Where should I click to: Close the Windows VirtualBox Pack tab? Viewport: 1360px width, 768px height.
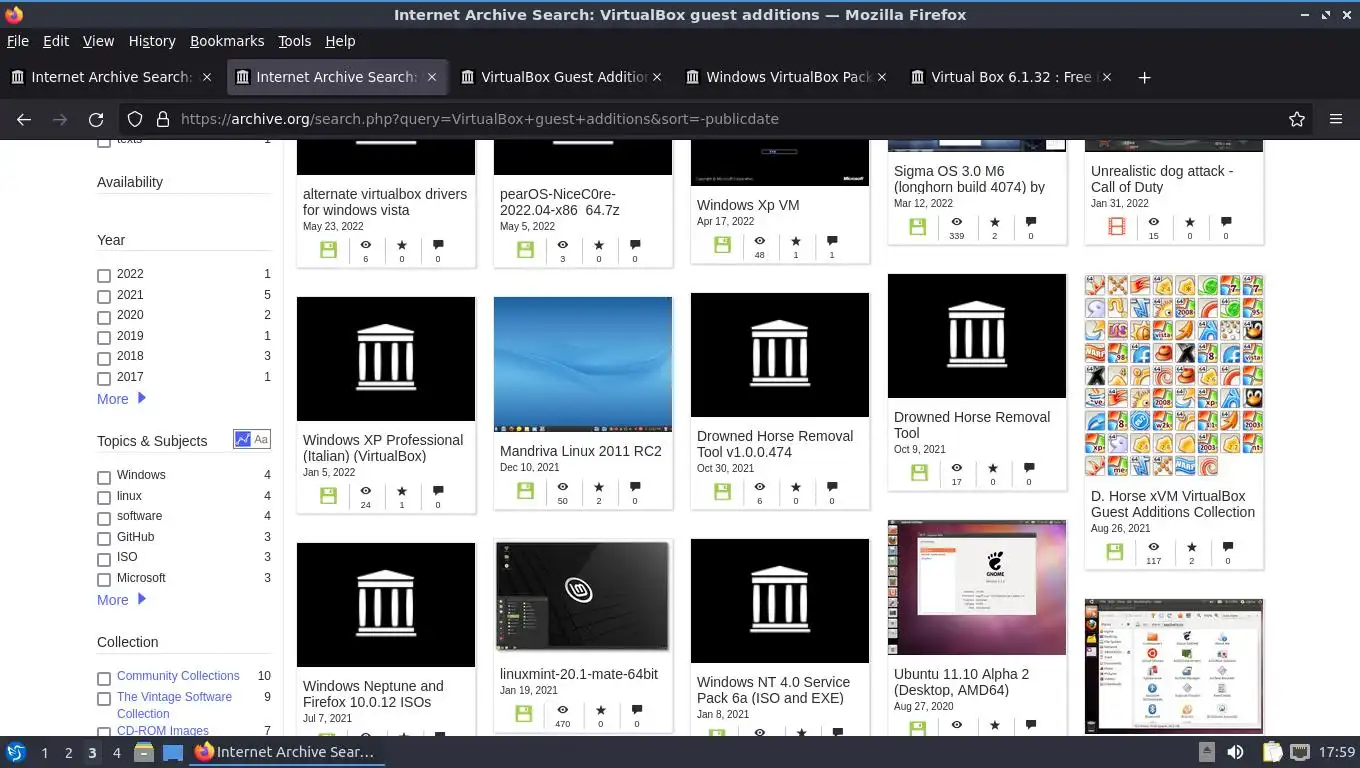tap(882, 77)
